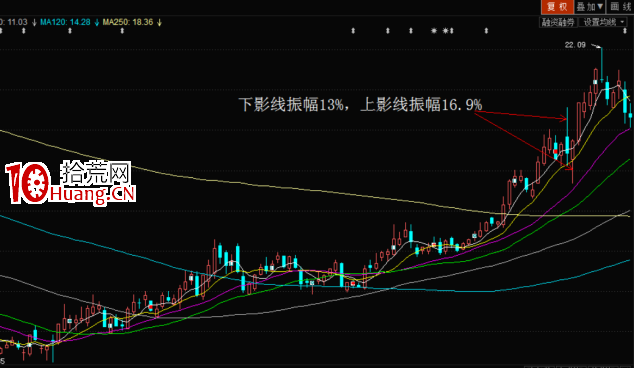Click the candlestick with the long lower shadow
This screenshot has height=368, width=635.
(x=572, y=161)
